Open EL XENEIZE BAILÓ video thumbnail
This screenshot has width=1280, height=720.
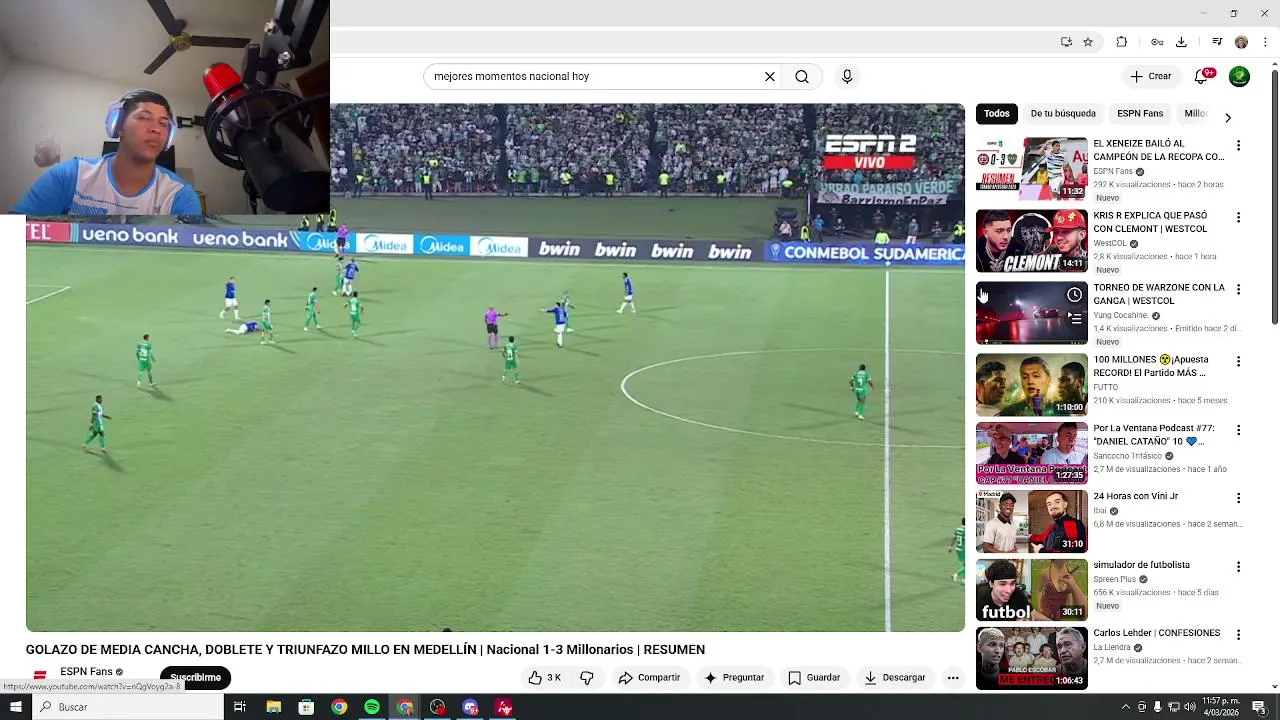pos(1031,169)
